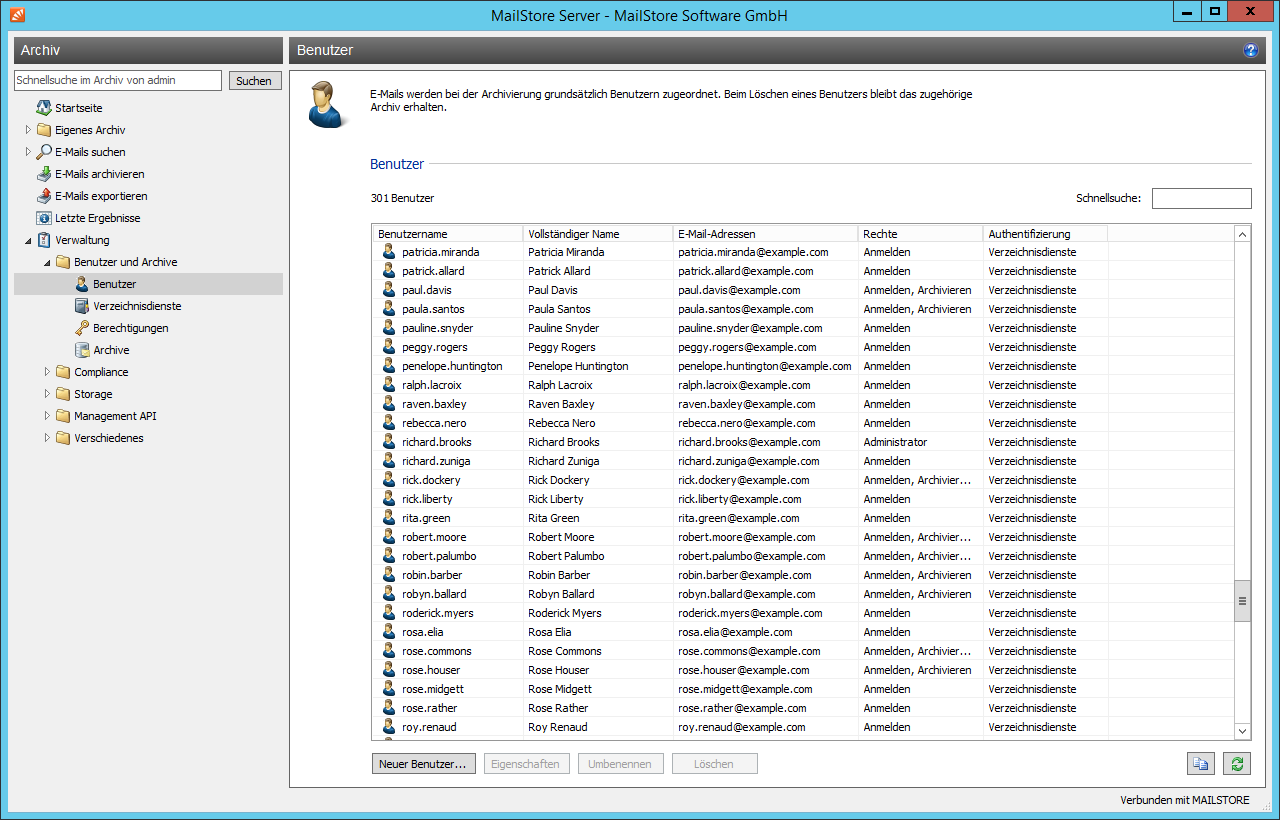Click user icon beside rita.green
1280x820 pixels.
[x=390, y=518]
